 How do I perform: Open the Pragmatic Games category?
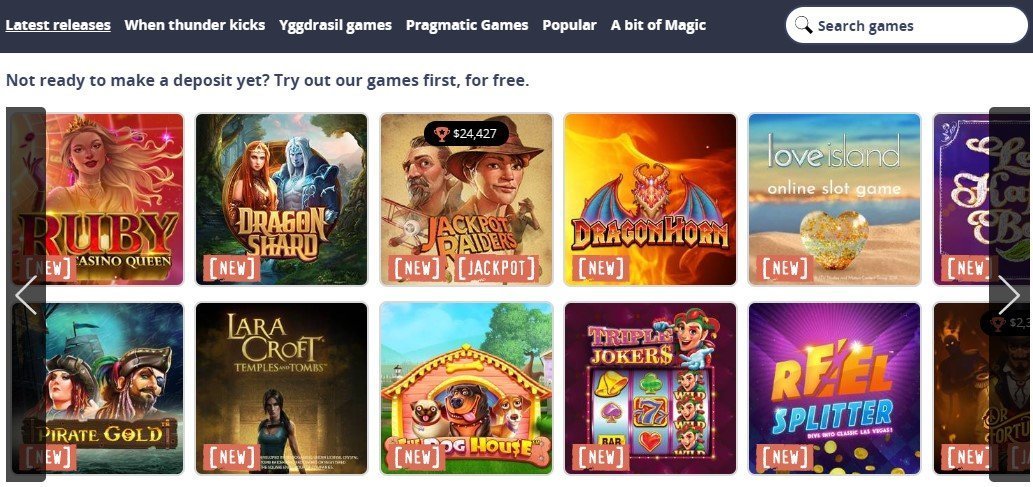(467, 26)
